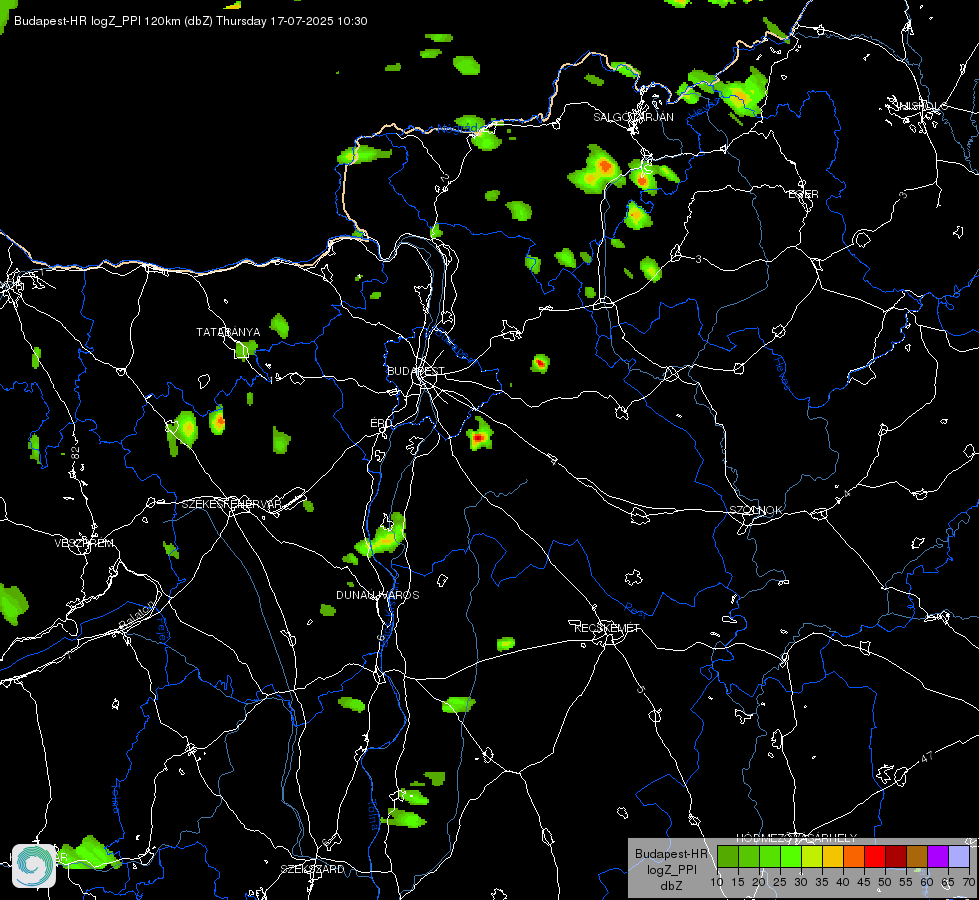Screen dimensions: 979x900
Task: Select the DUNAÚJVÁROS city label
Action: (x=378, y=595)
